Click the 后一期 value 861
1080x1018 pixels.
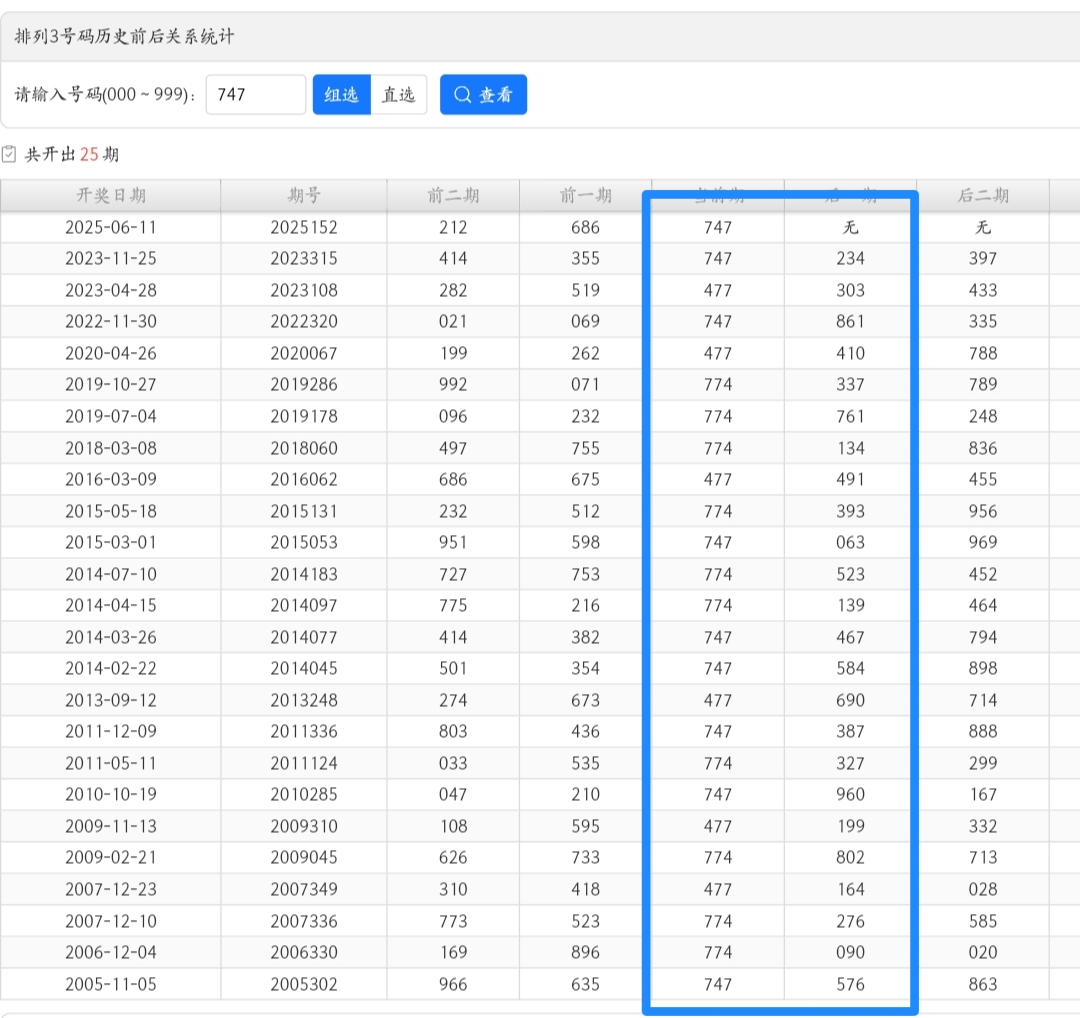851,322
